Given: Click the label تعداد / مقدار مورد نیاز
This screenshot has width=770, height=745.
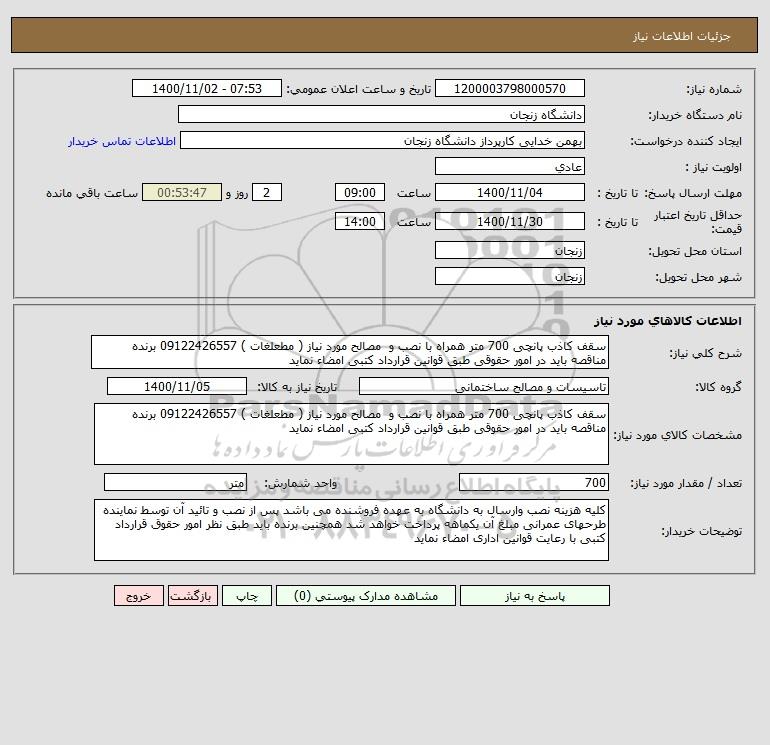Looking at the screenshot, I should coord(686,483).
